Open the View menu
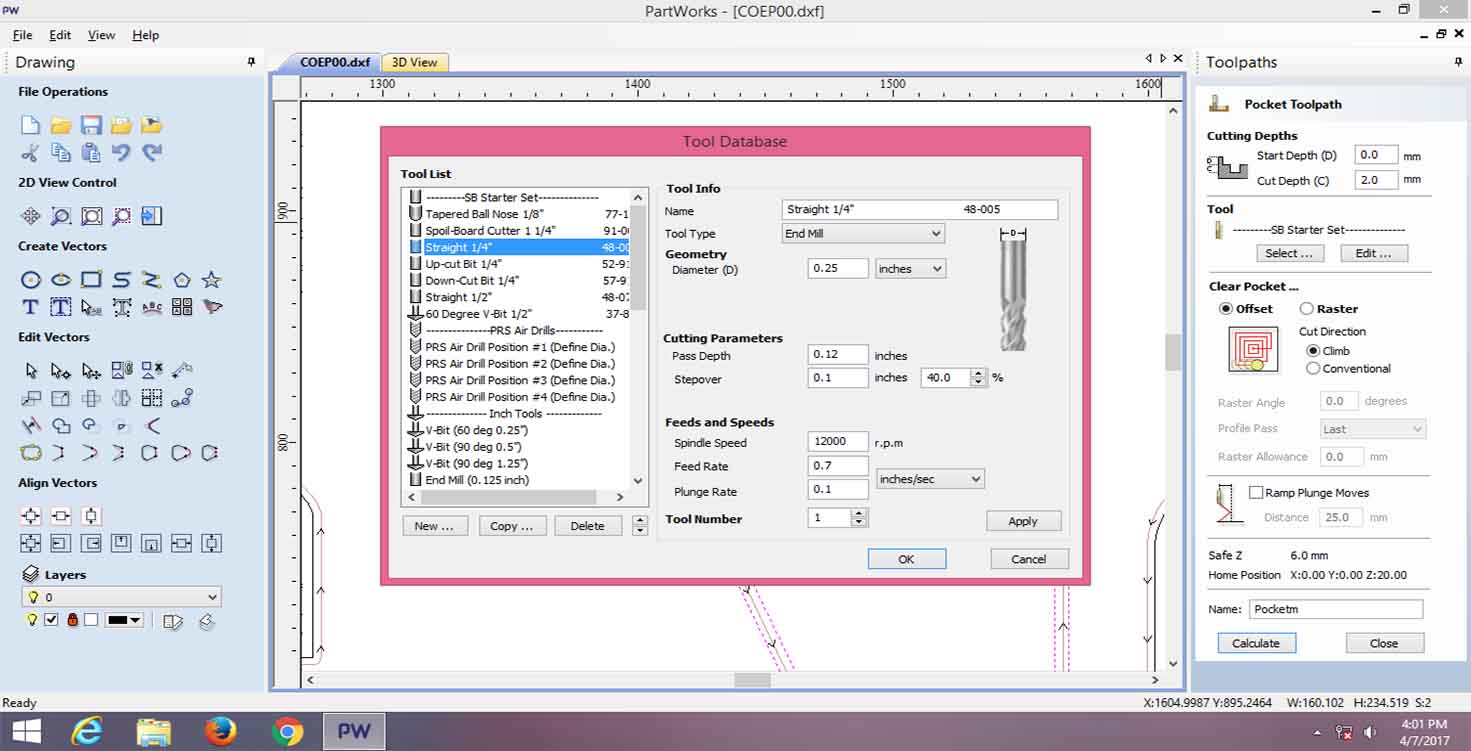Viewport: 1471px width, 751px height. pyautogui.click(x=101, y=35)
